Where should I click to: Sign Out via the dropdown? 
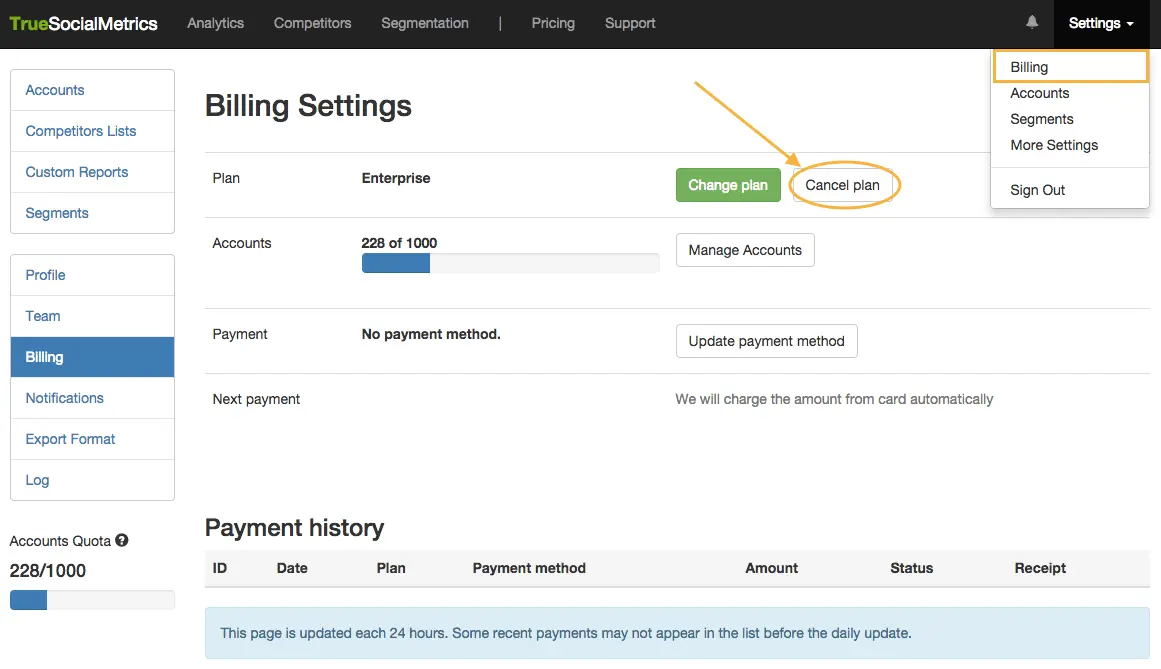click(x=1037, y=190)
